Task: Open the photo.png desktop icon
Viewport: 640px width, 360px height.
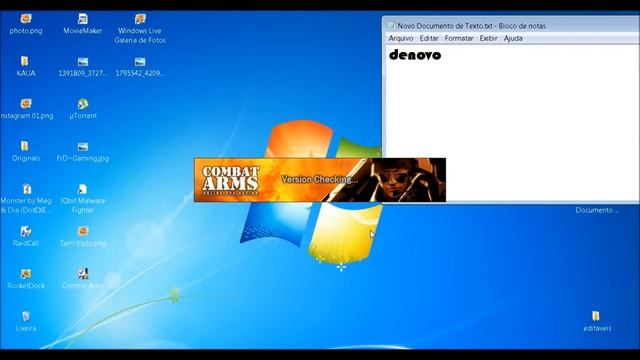Action: point(26,19)
